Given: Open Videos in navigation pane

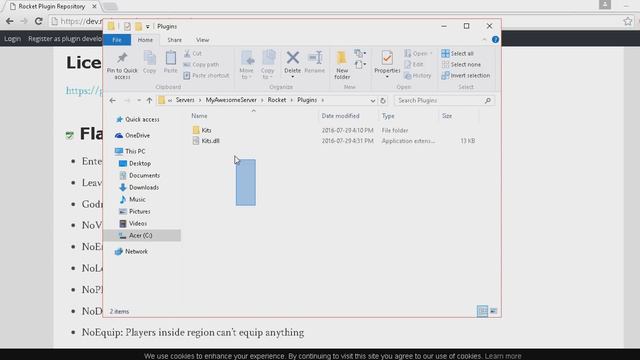Looking at the screenshot, I should point(133,224).
